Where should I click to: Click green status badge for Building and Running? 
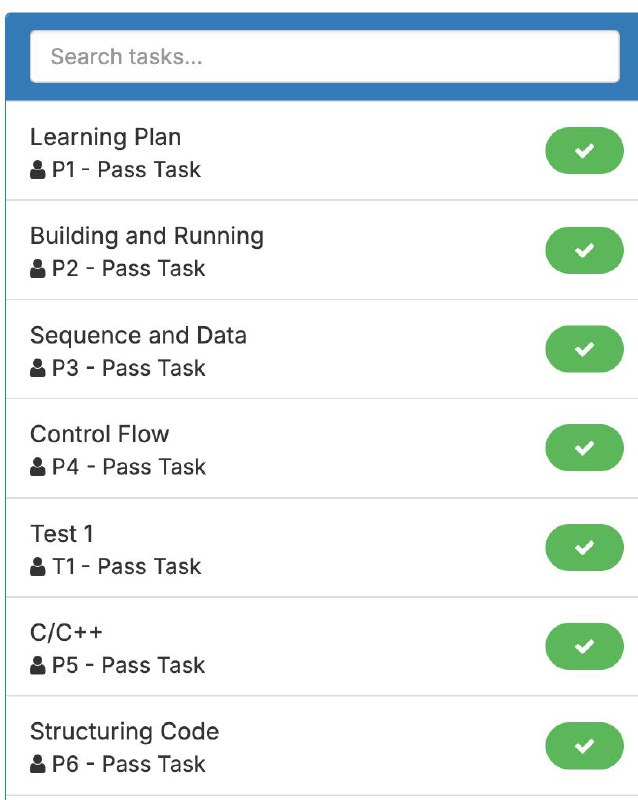(584, 250)
